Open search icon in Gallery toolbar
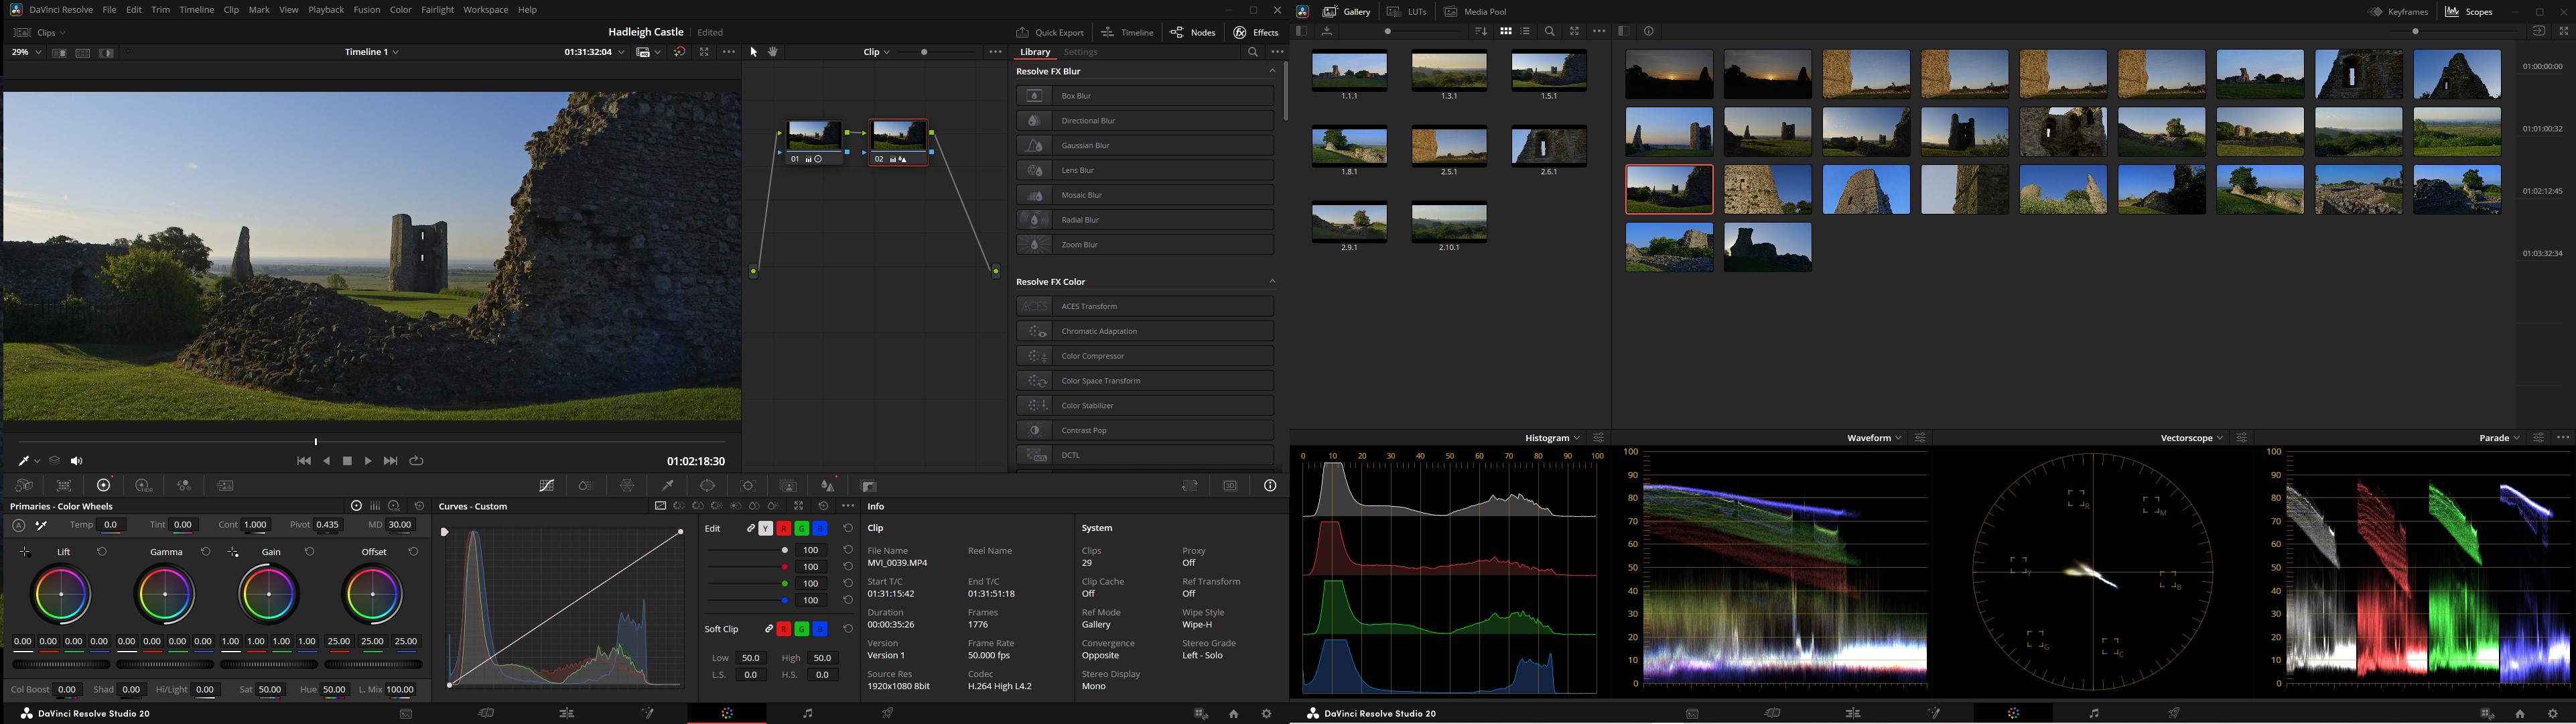The height and width of the screenshot is (724, 2576). 1550,32
